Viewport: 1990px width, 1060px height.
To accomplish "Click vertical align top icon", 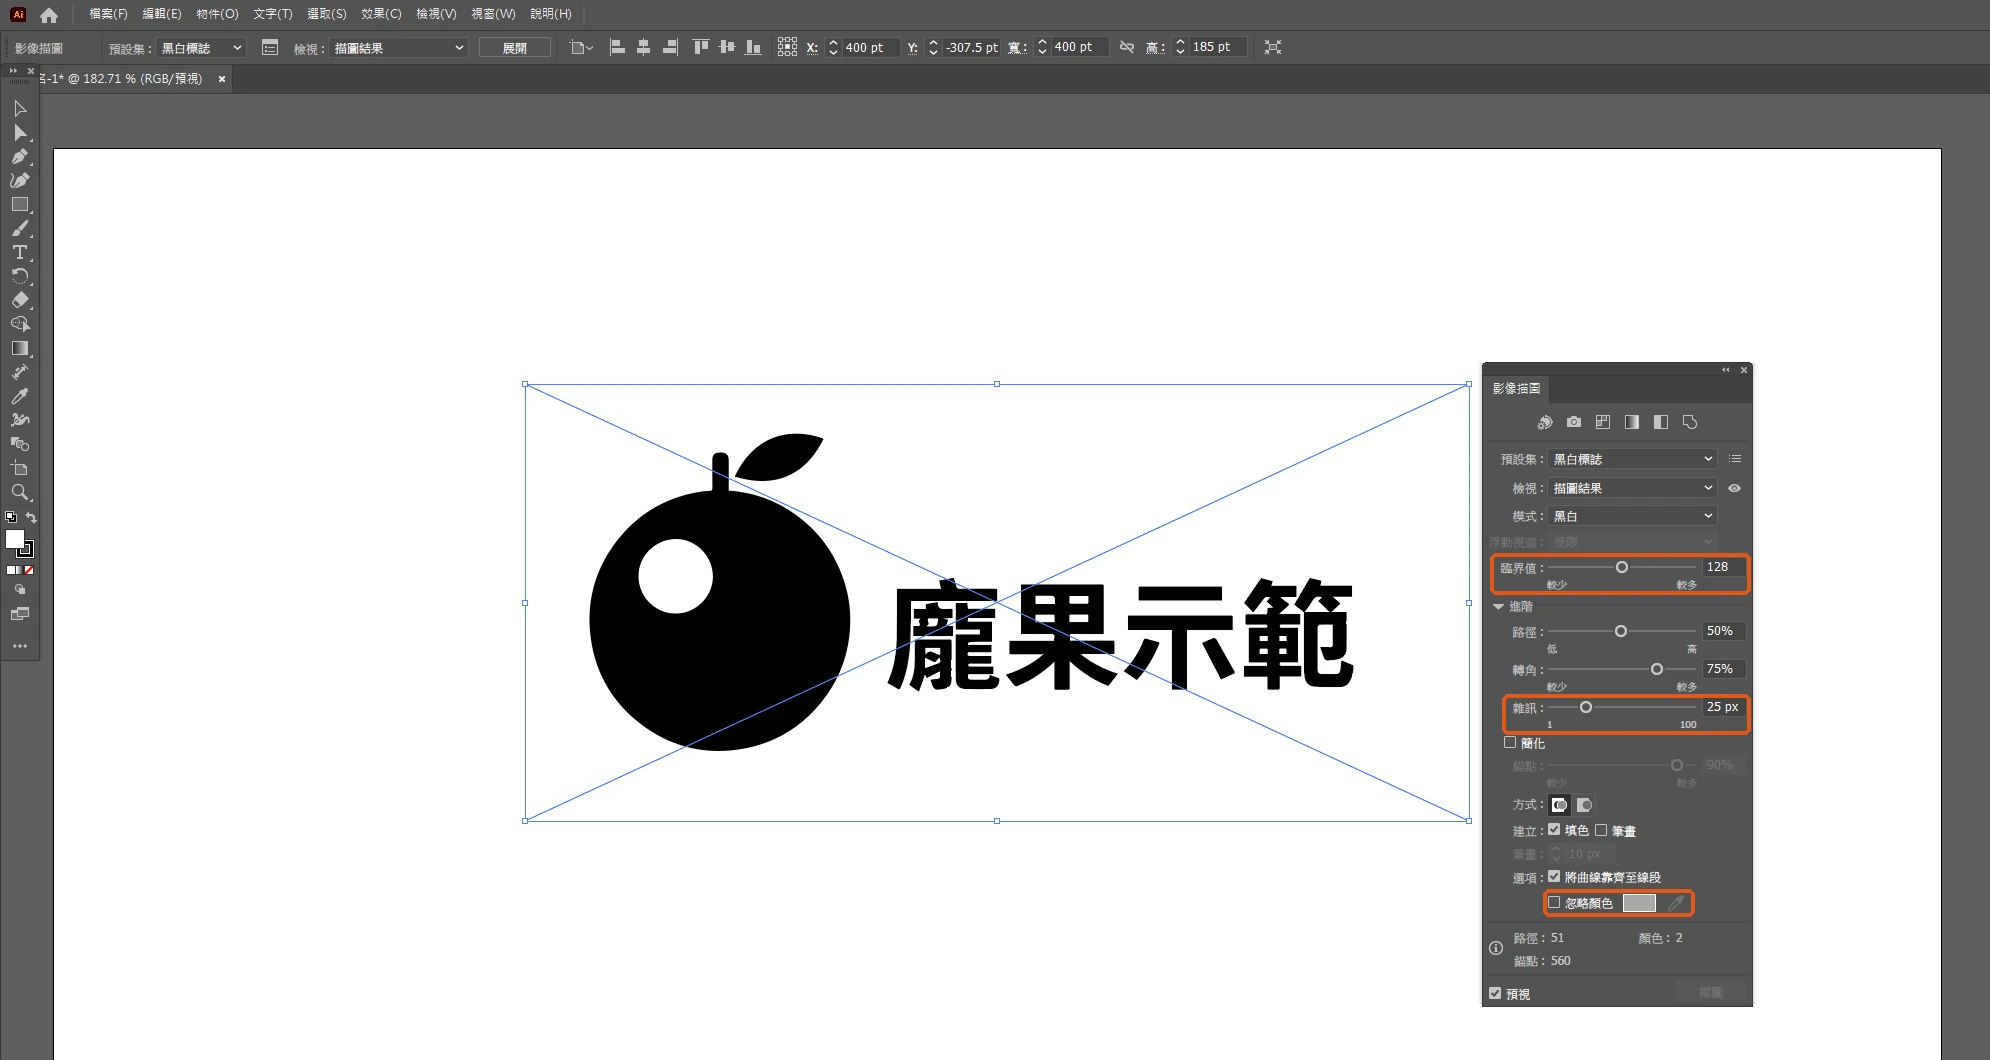I will 700,47.
